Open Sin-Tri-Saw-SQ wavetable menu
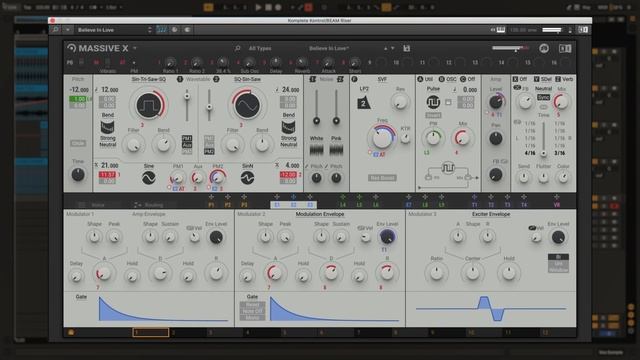Screen dimensions: 640x360 pos(149,79)
